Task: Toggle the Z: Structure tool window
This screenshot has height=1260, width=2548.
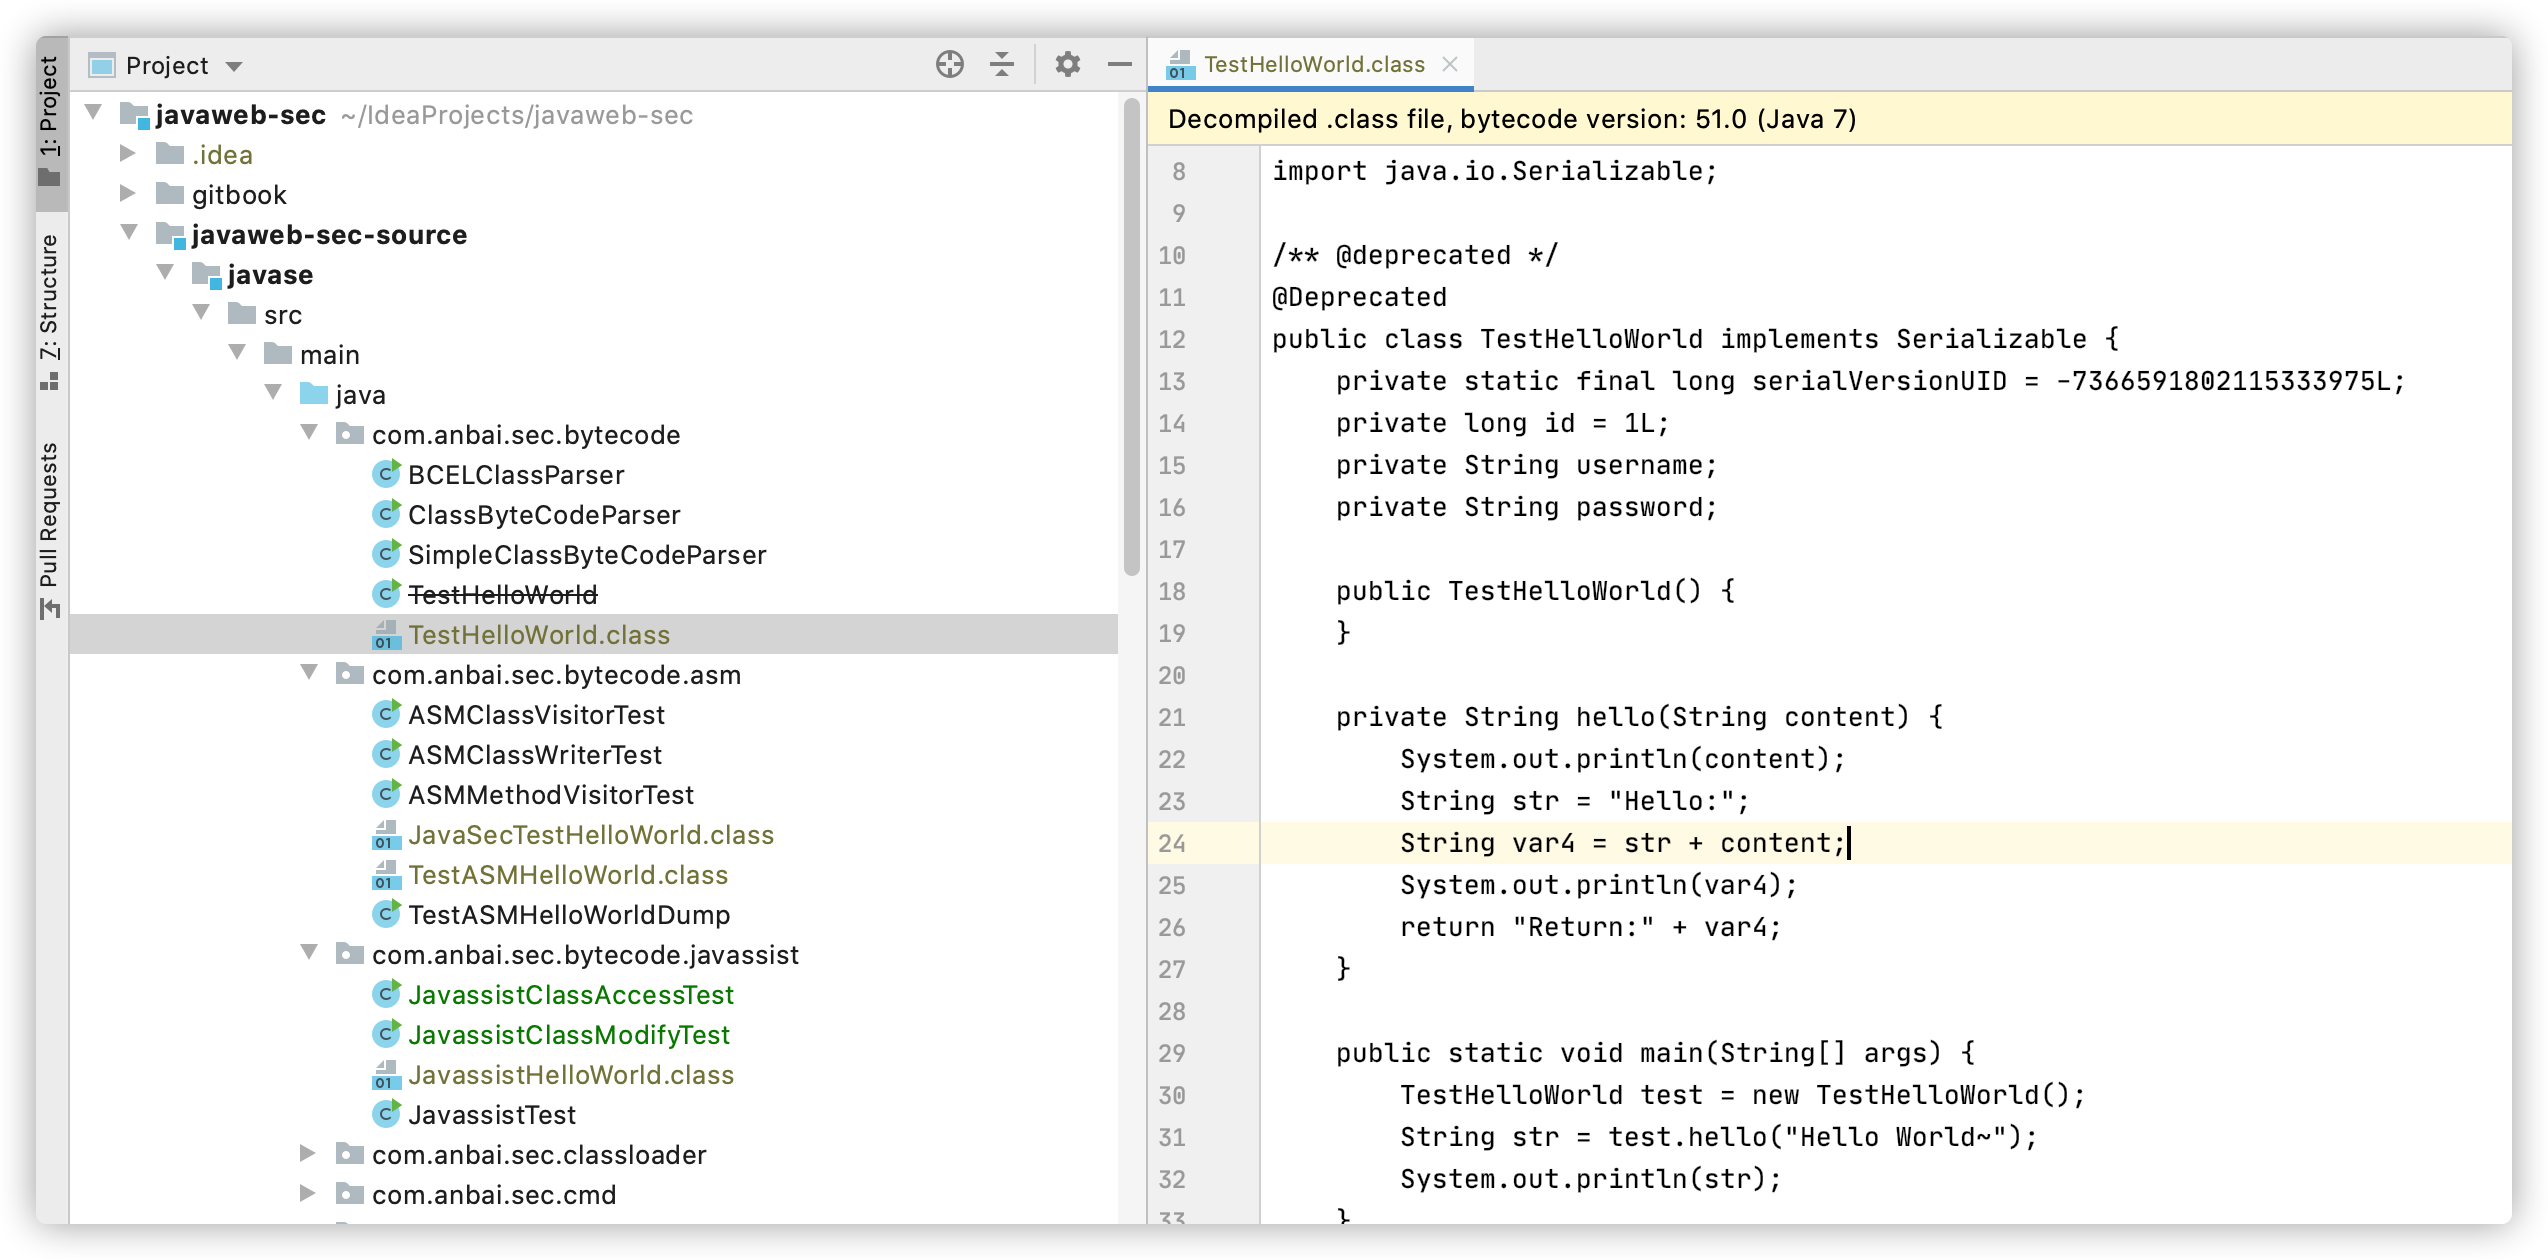Action: point(50,310)
